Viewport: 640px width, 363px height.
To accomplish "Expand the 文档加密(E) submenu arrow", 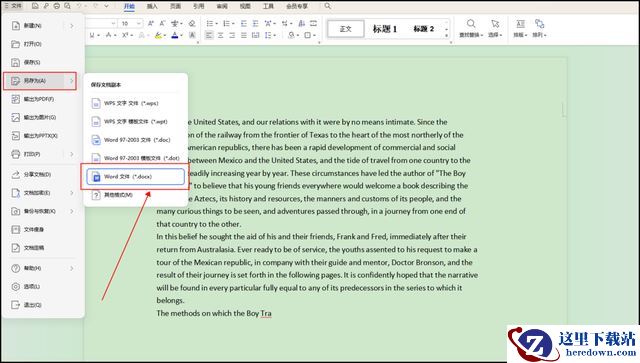I will [71, 193].
